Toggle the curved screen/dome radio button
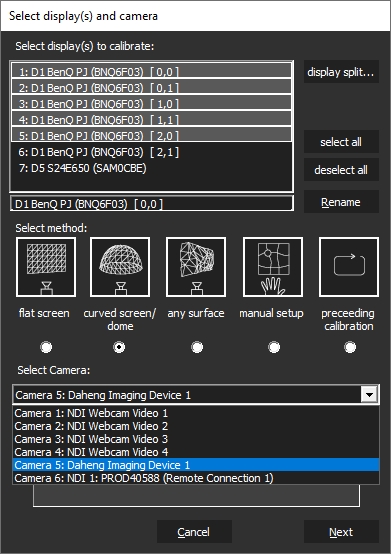 click(119, 347)
